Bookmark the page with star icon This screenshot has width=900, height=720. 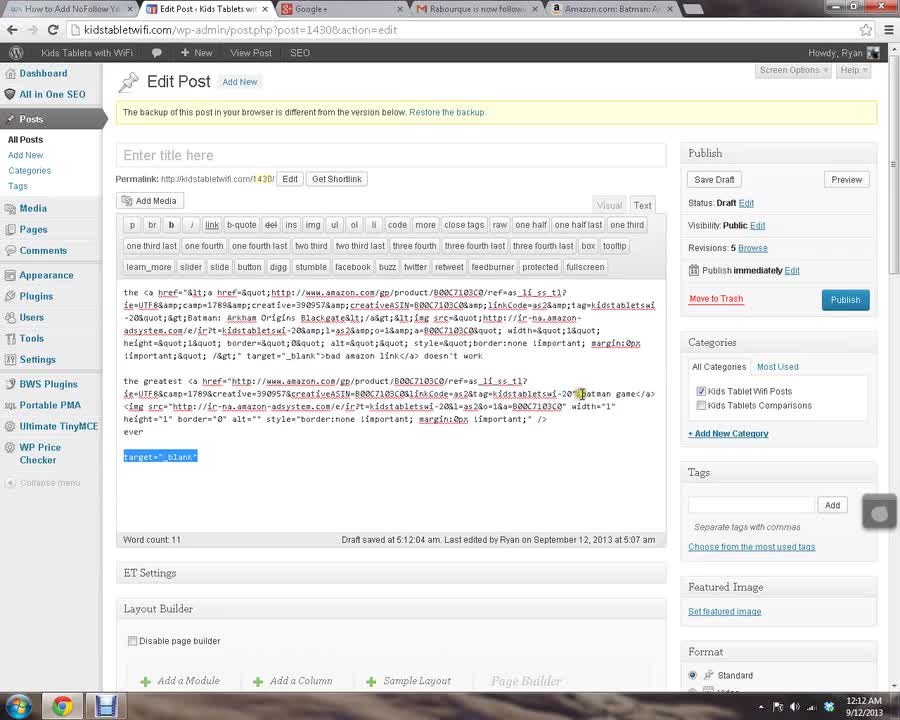(x=866, y=30)
